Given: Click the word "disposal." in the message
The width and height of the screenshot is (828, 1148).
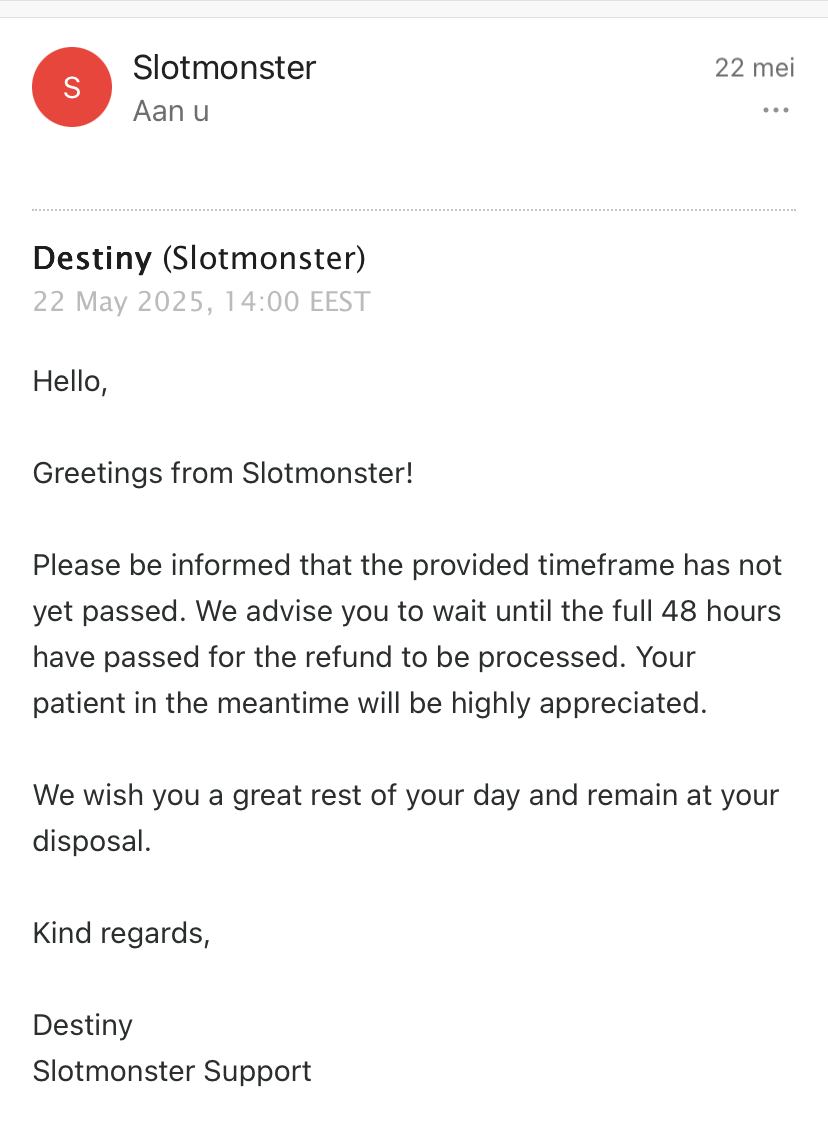Looking at the screenshot, I should tap(92, 841).
